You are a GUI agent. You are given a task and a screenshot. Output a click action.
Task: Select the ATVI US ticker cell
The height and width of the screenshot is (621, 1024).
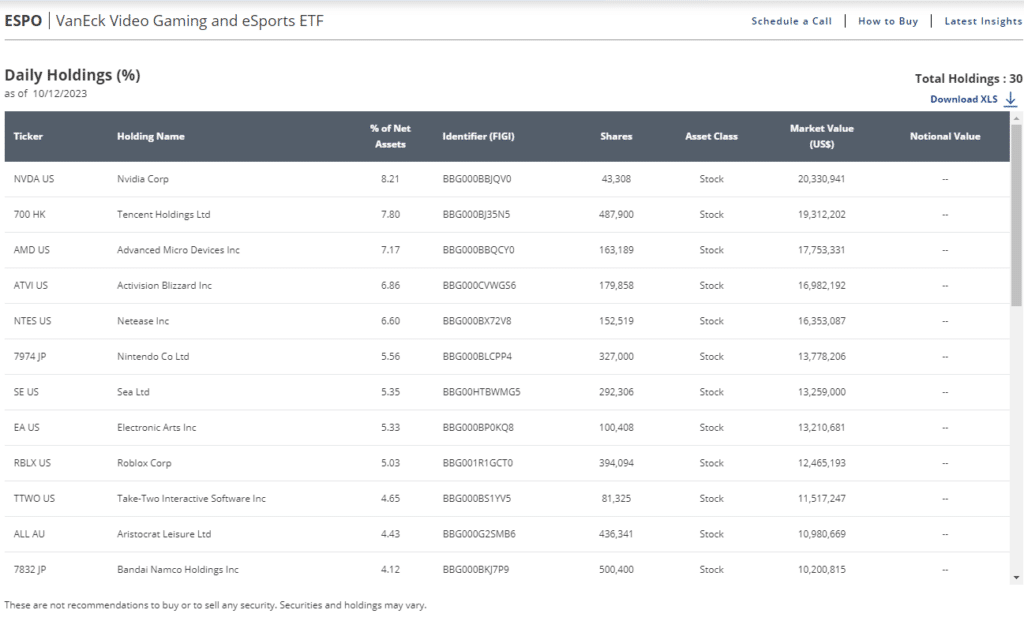pyautogui.click(x=31, y=285)
